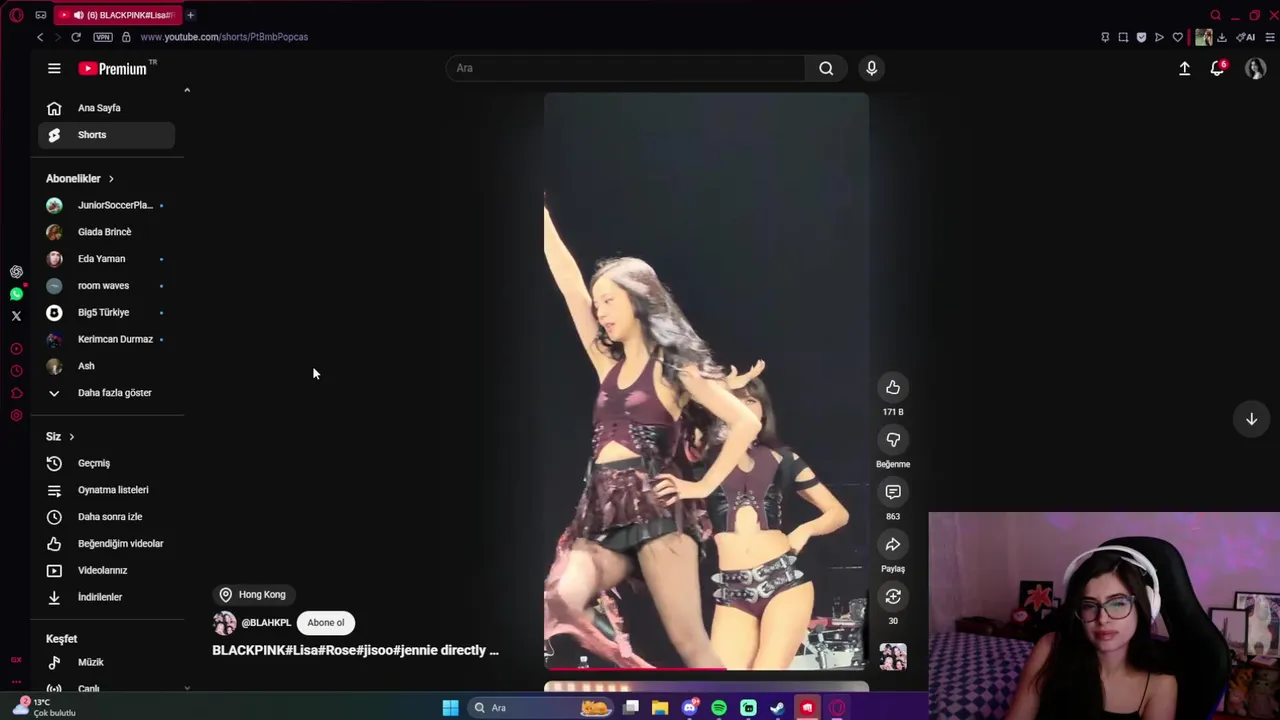Select Shorts in the sidebar

coord(106,135)
